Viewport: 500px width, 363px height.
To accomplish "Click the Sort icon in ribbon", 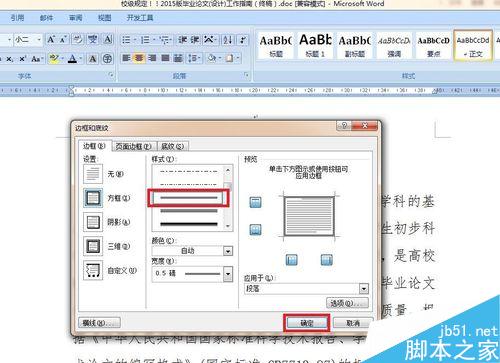I will (228, 40).
